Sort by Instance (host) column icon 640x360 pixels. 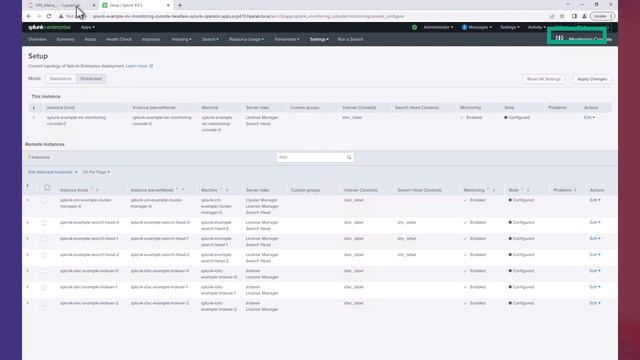(97, 190)
